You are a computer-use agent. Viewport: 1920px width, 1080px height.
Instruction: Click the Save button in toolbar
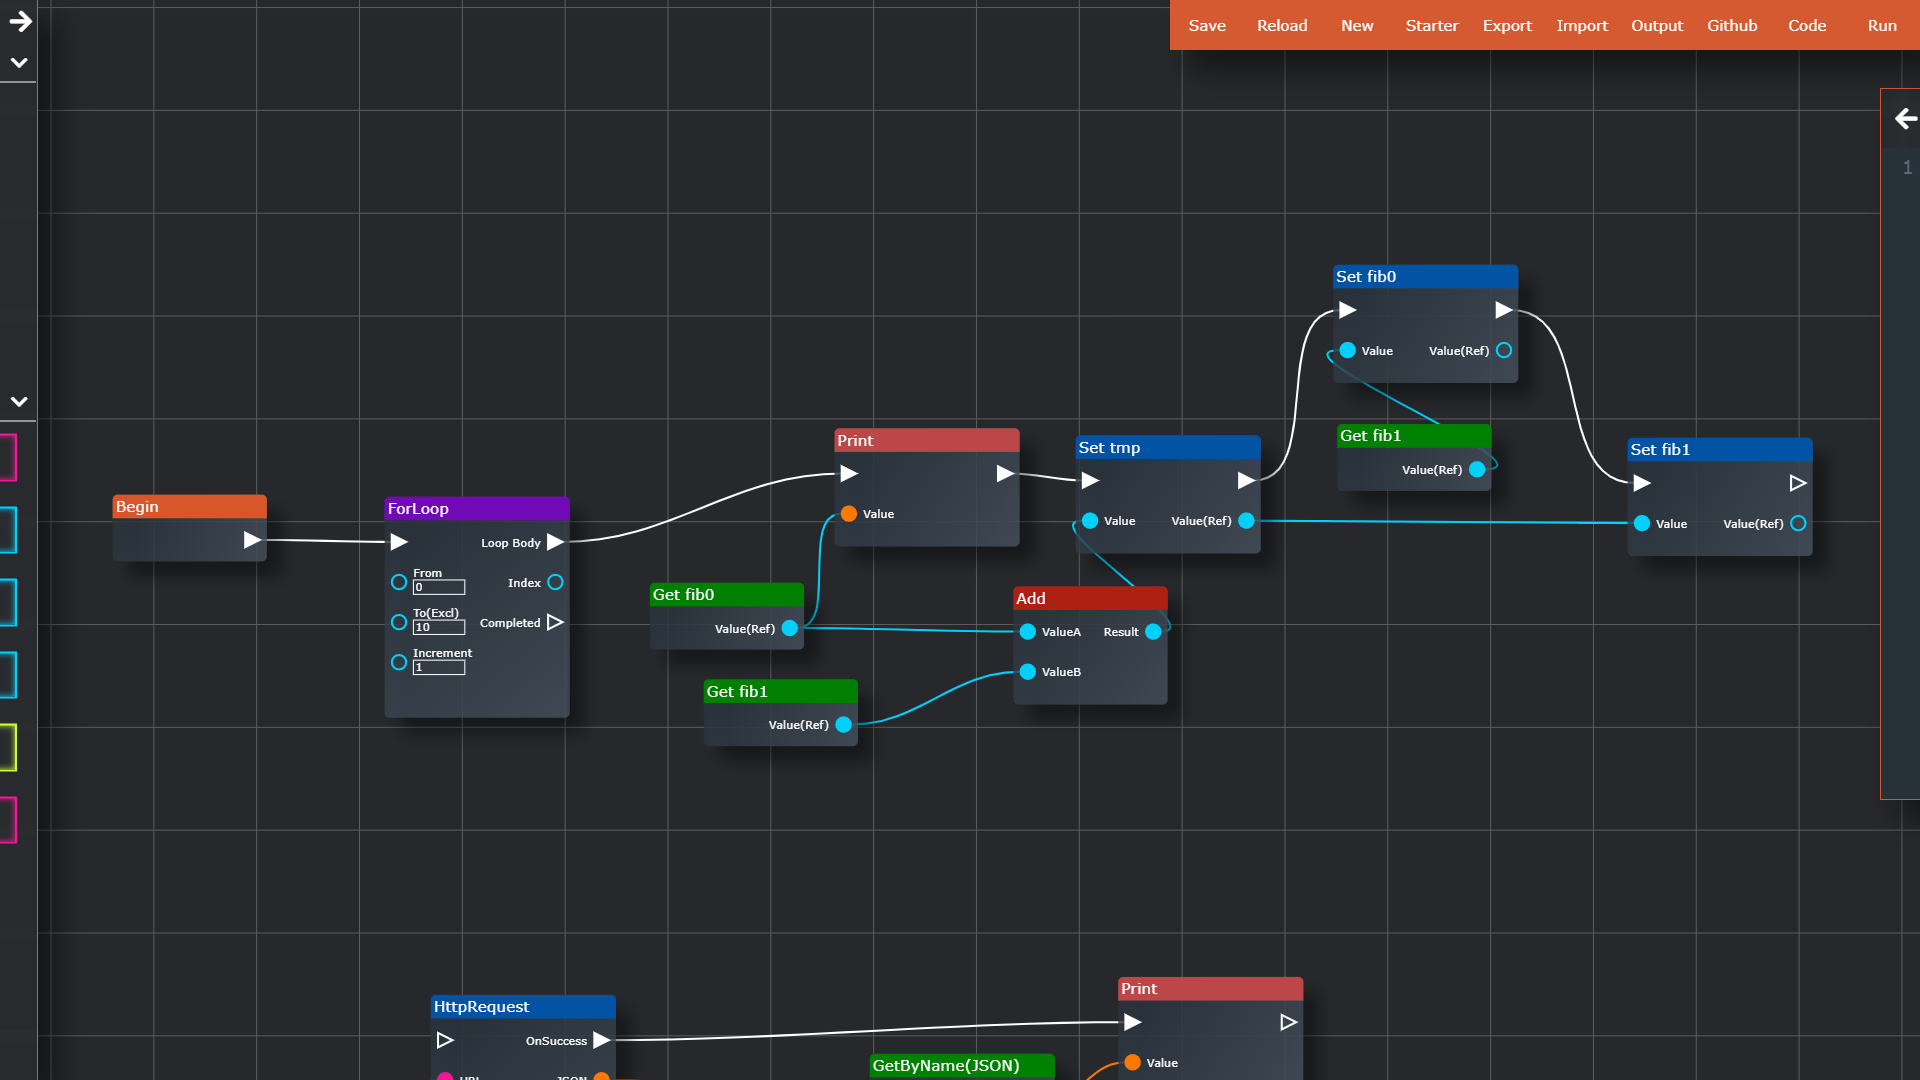click(1204, 25)
